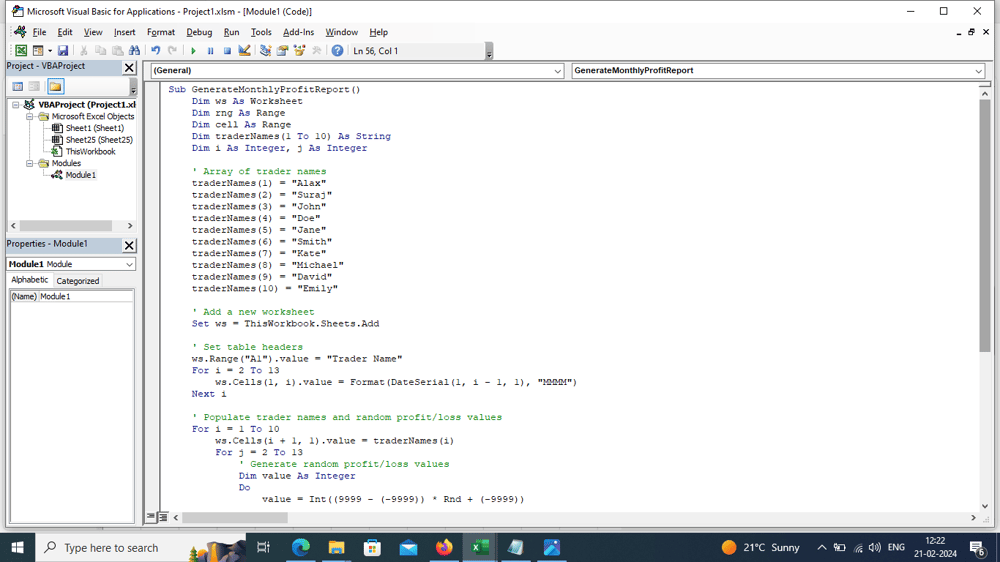Click the code horizontal scrollbar thumb
Screen dimensions: 1000x562
tap(235, 518)
